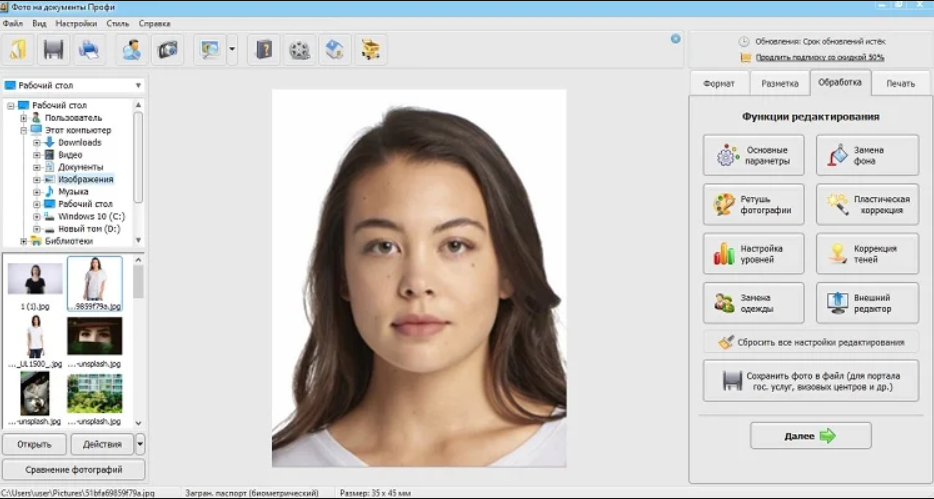Select Замена одежды clothing replacement
Image resolution: width=934 pixels, height=499 pixels.
(753, 303)
